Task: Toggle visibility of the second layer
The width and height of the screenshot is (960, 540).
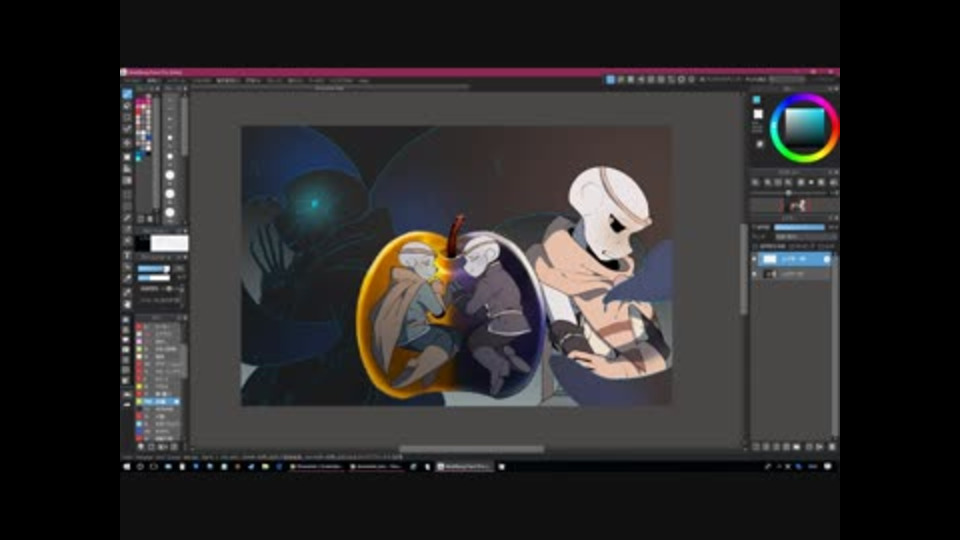Action: click(755, 274)
